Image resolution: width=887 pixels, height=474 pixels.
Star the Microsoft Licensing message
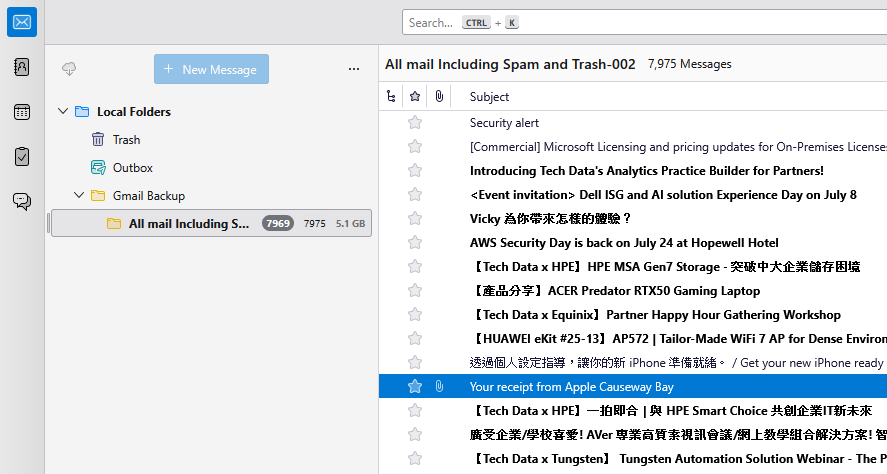tap(415, 146)
